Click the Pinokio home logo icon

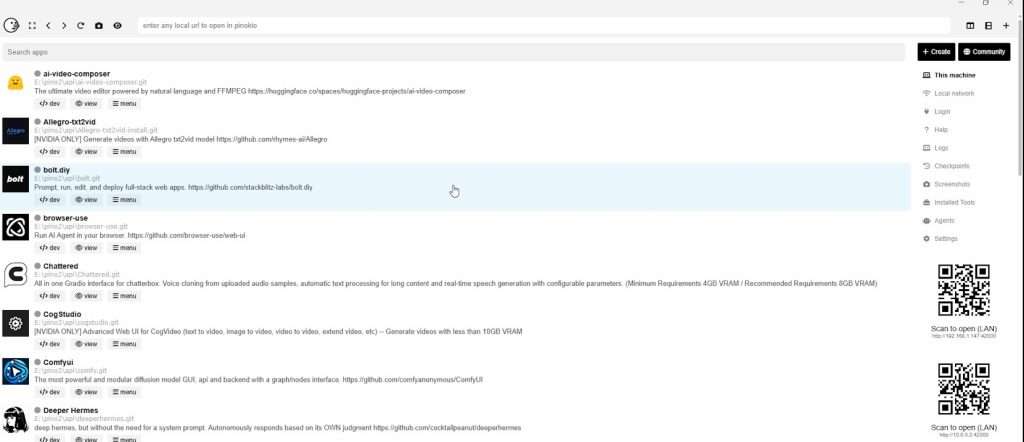click(11, 25)
